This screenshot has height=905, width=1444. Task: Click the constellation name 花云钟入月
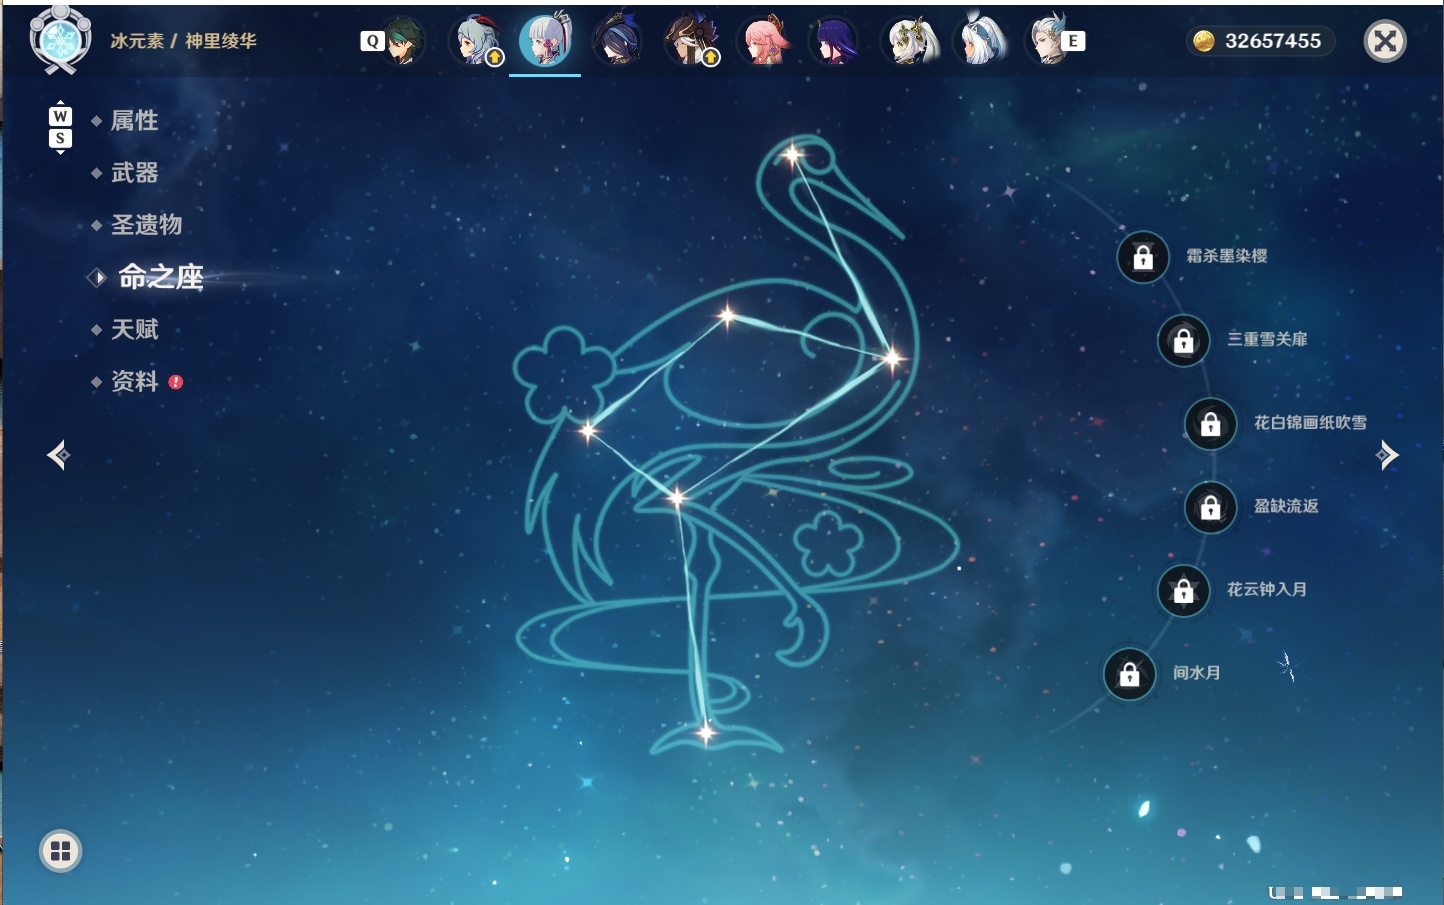pyautogui.click(x=1267, y=589)
